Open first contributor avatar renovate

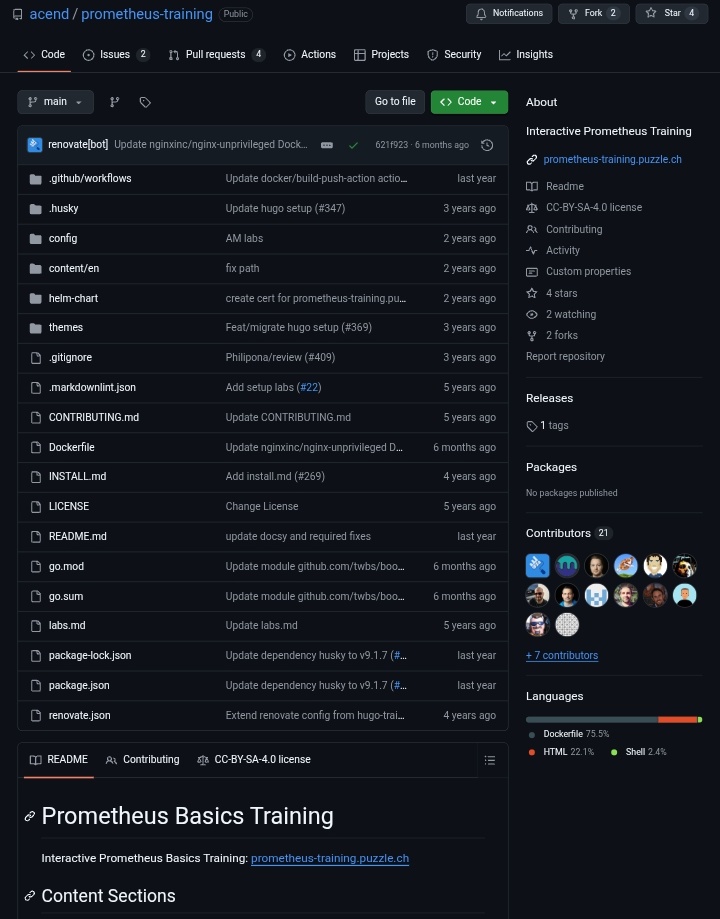[537, 566]
